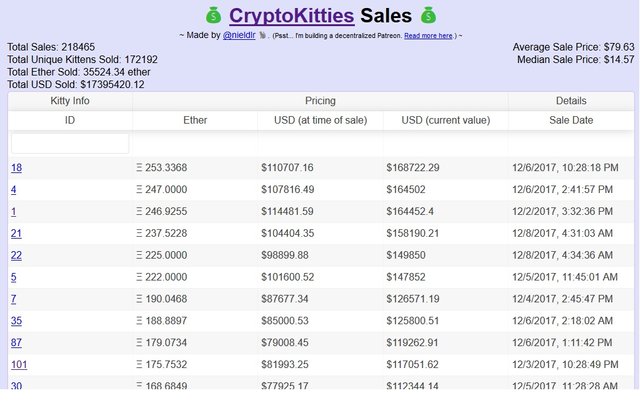The height and width of the screenshot is (410, 640).
Task: Click the small cat icon beside @nieldlr
Action: (262, 35)
